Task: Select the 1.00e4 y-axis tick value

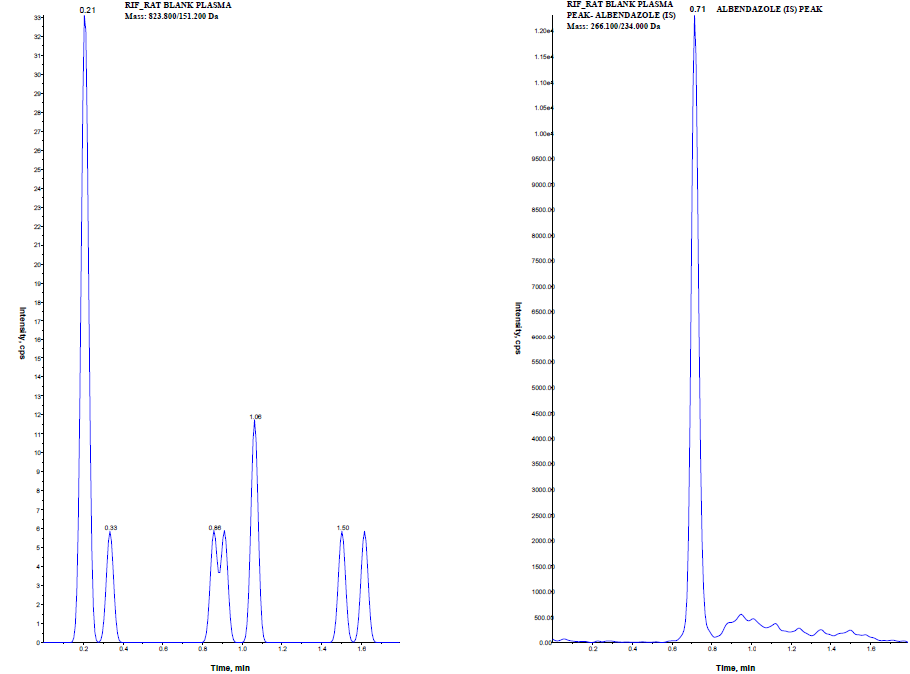Action: tap(544, 133)
